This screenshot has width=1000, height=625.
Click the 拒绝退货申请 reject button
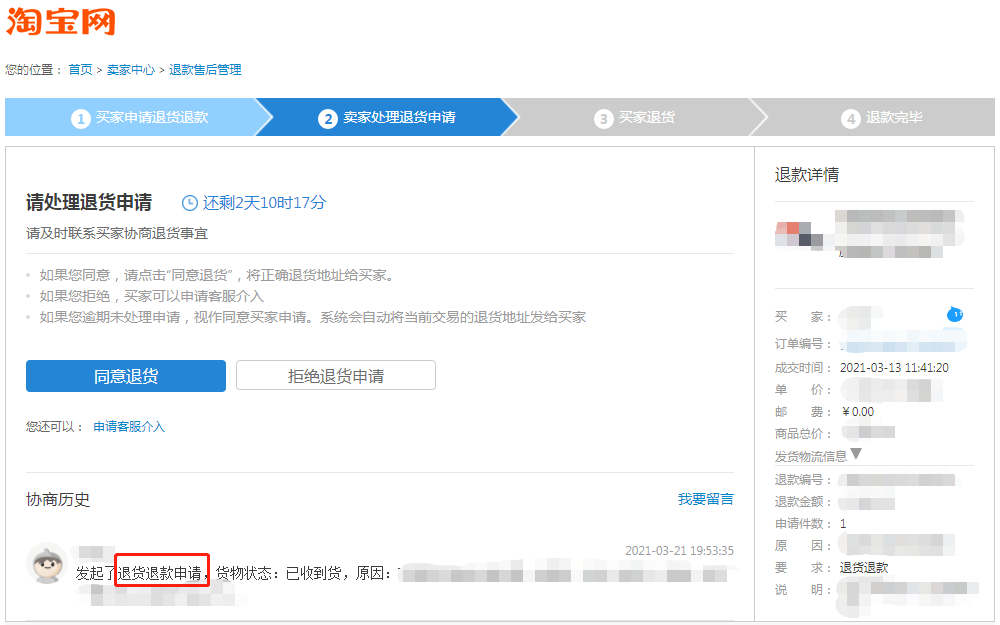coord(335,375)
